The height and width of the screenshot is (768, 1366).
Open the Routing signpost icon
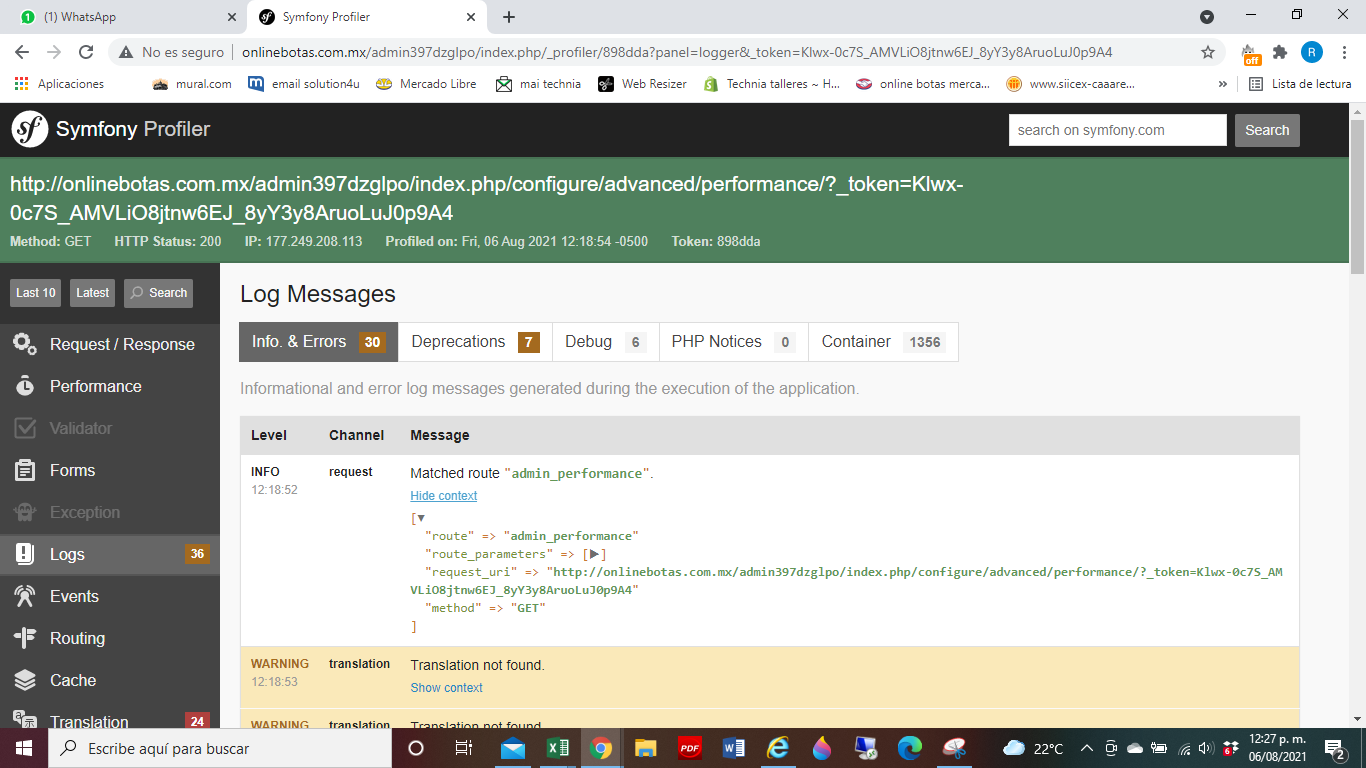pyautogui.click(x=25, y=638)
